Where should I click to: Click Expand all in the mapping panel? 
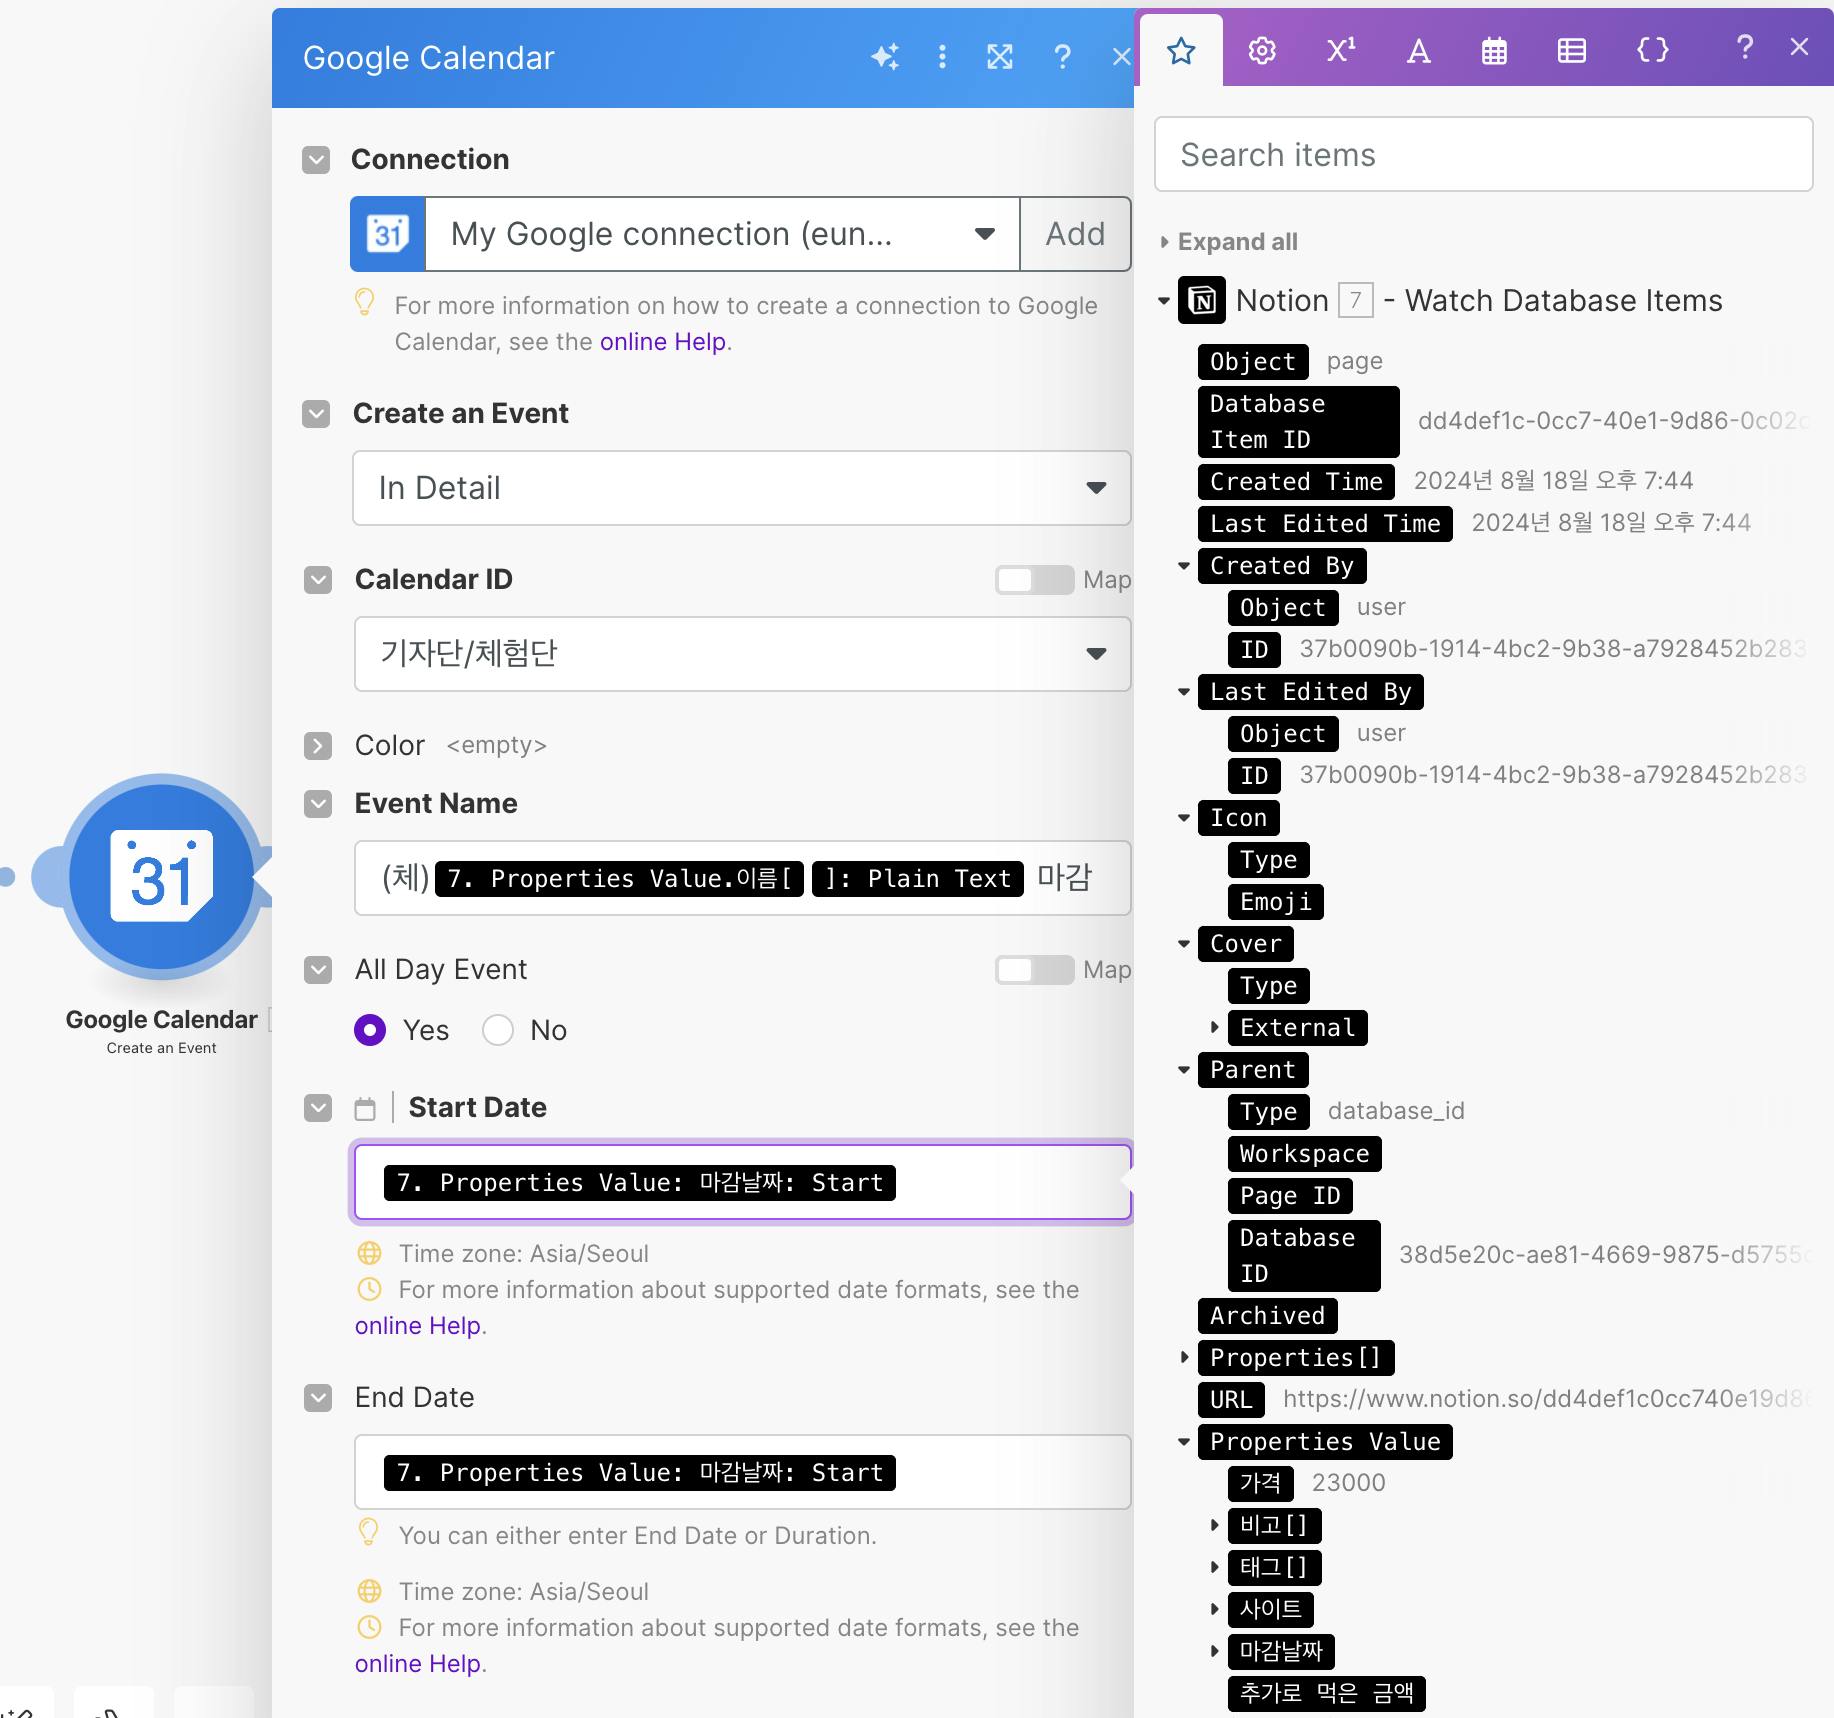coord(1237,242)
